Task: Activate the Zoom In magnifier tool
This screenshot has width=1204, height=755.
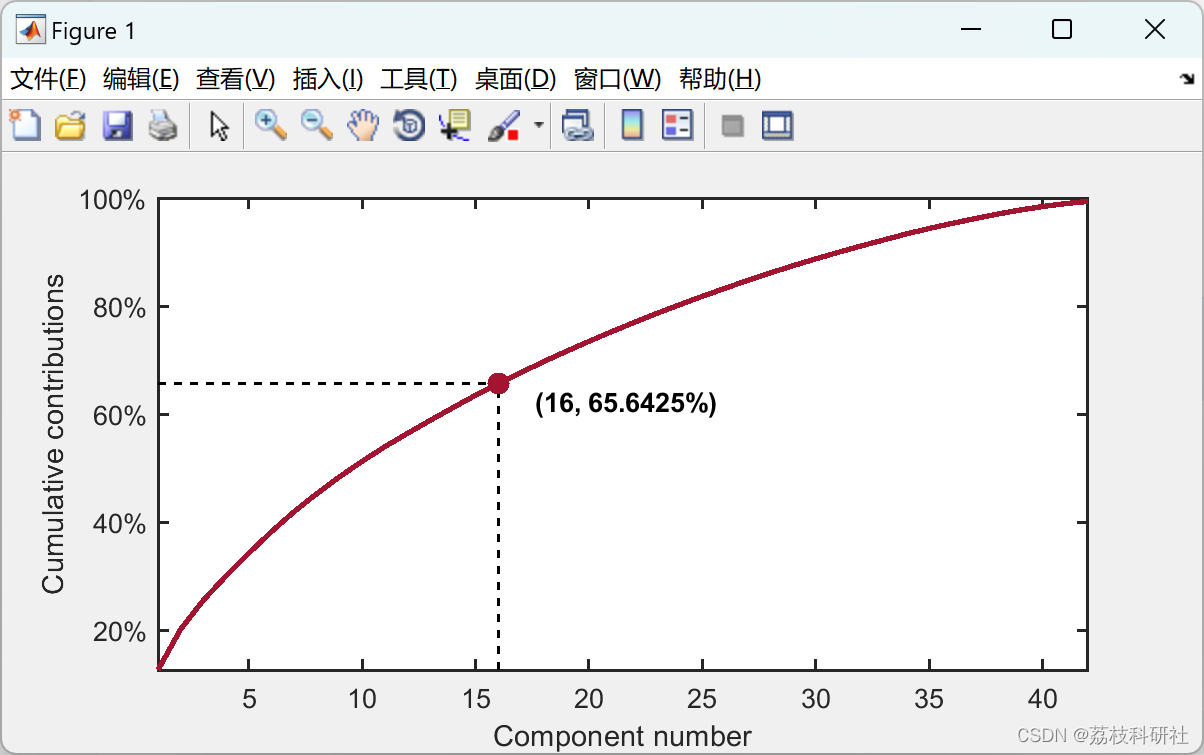Action: coord(271,125)
